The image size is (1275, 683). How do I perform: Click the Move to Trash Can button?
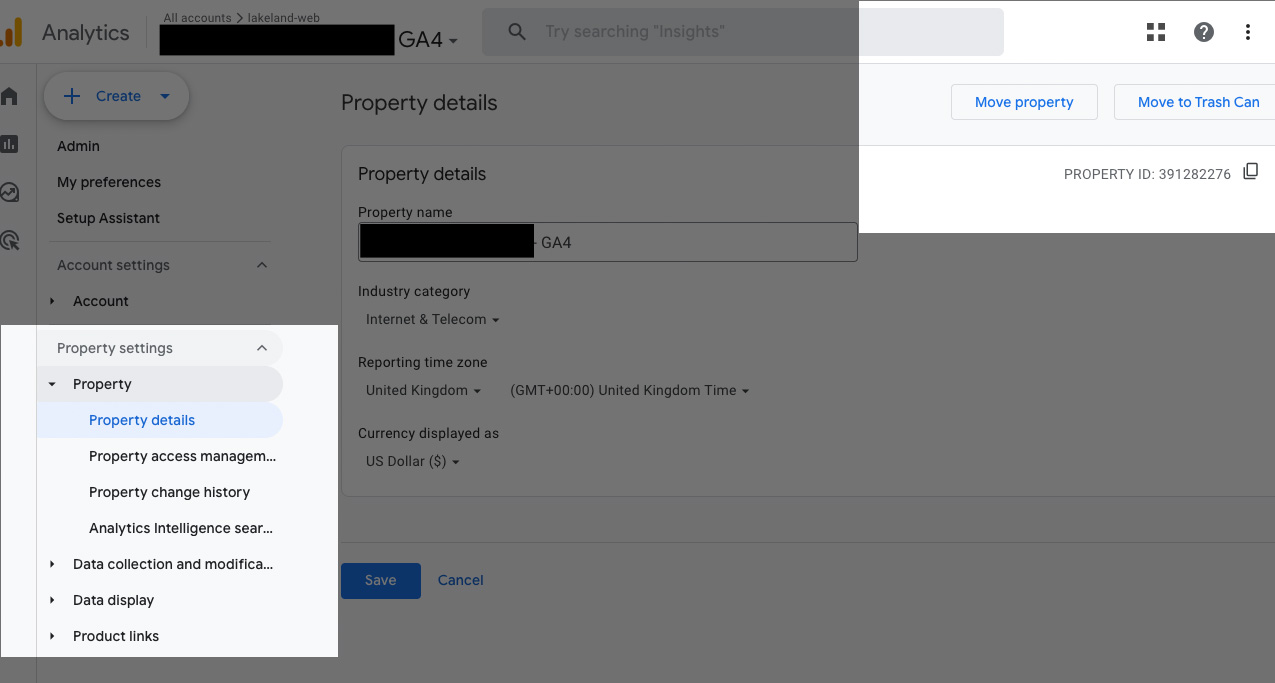pyautogui.click(x=1198, y=102)
